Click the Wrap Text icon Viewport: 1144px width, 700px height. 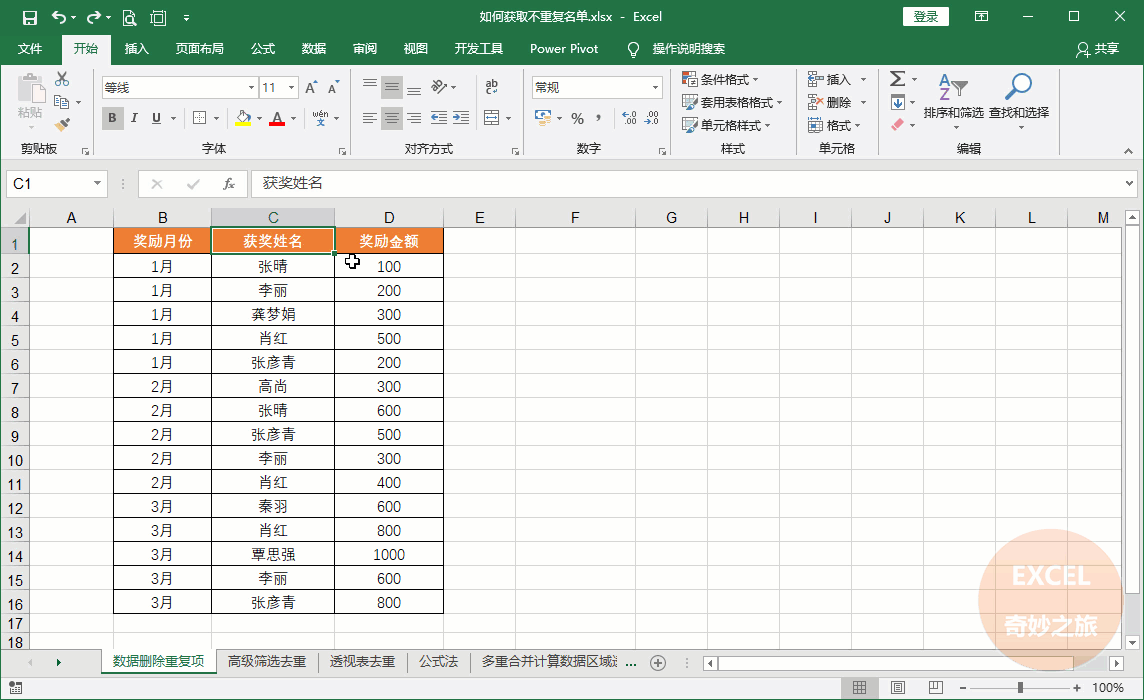click(492, 87)
